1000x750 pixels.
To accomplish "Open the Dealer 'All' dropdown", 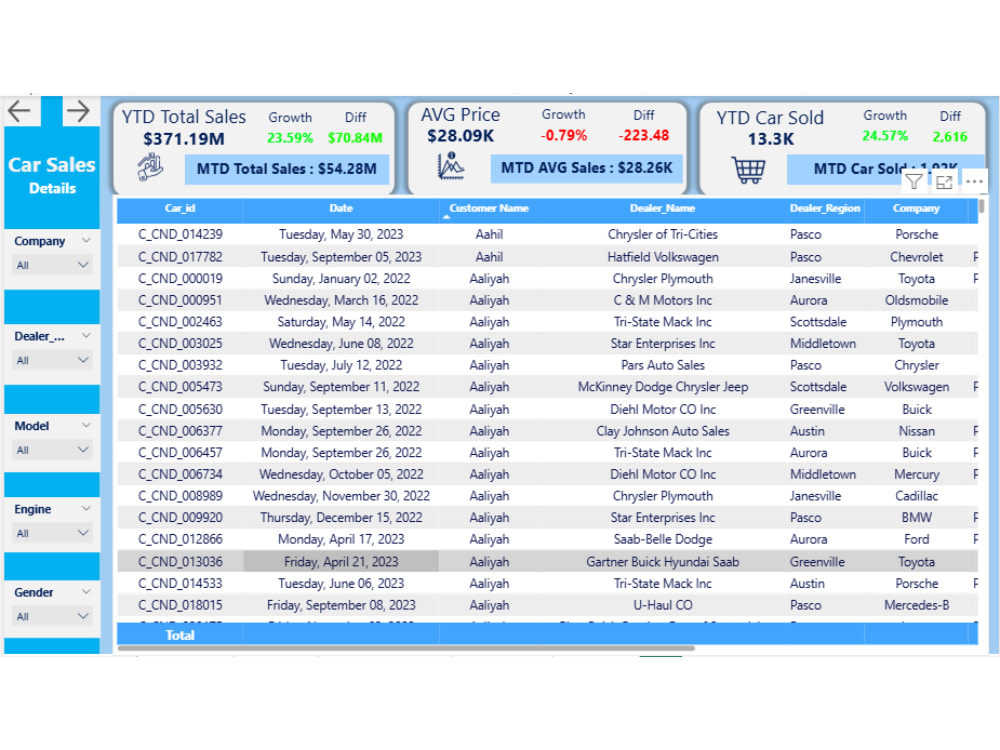I will click(53, 360).
